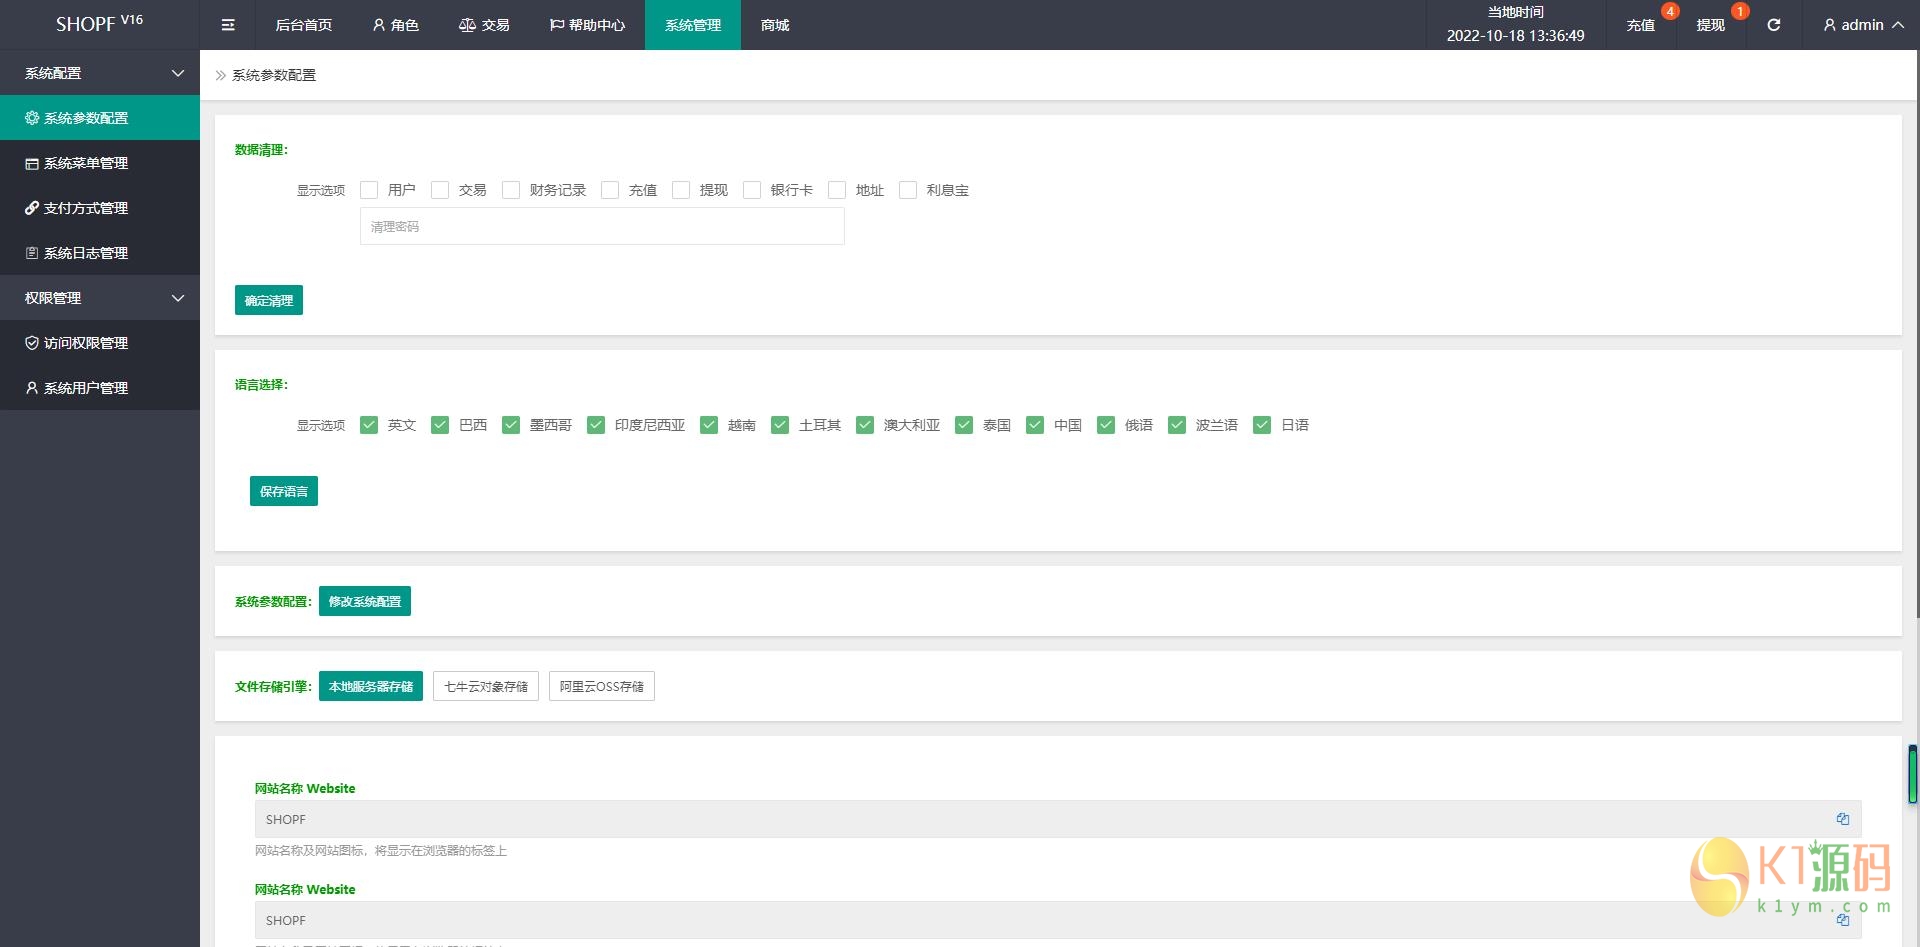Uncheck the 印度尼西亚 language checkbox

(596, 425)
